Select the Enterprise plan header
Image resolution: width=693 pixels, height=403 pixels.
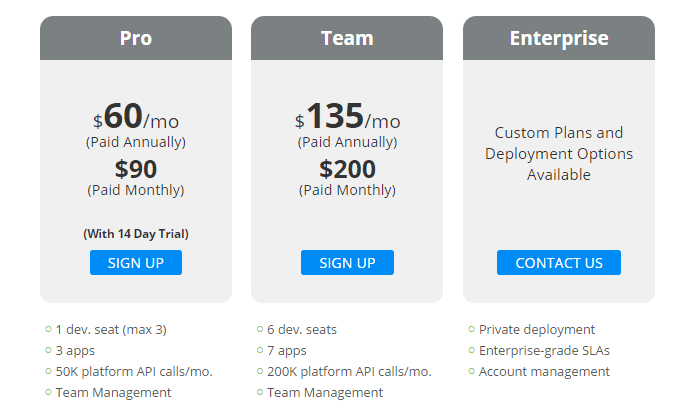pyautogui.click(x=559, y=38)
